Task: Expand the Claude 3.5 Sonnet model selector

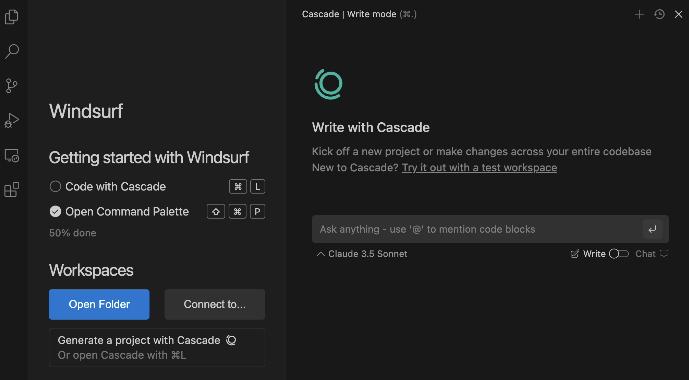Action: pyautogui.click(x=362, y=254)
